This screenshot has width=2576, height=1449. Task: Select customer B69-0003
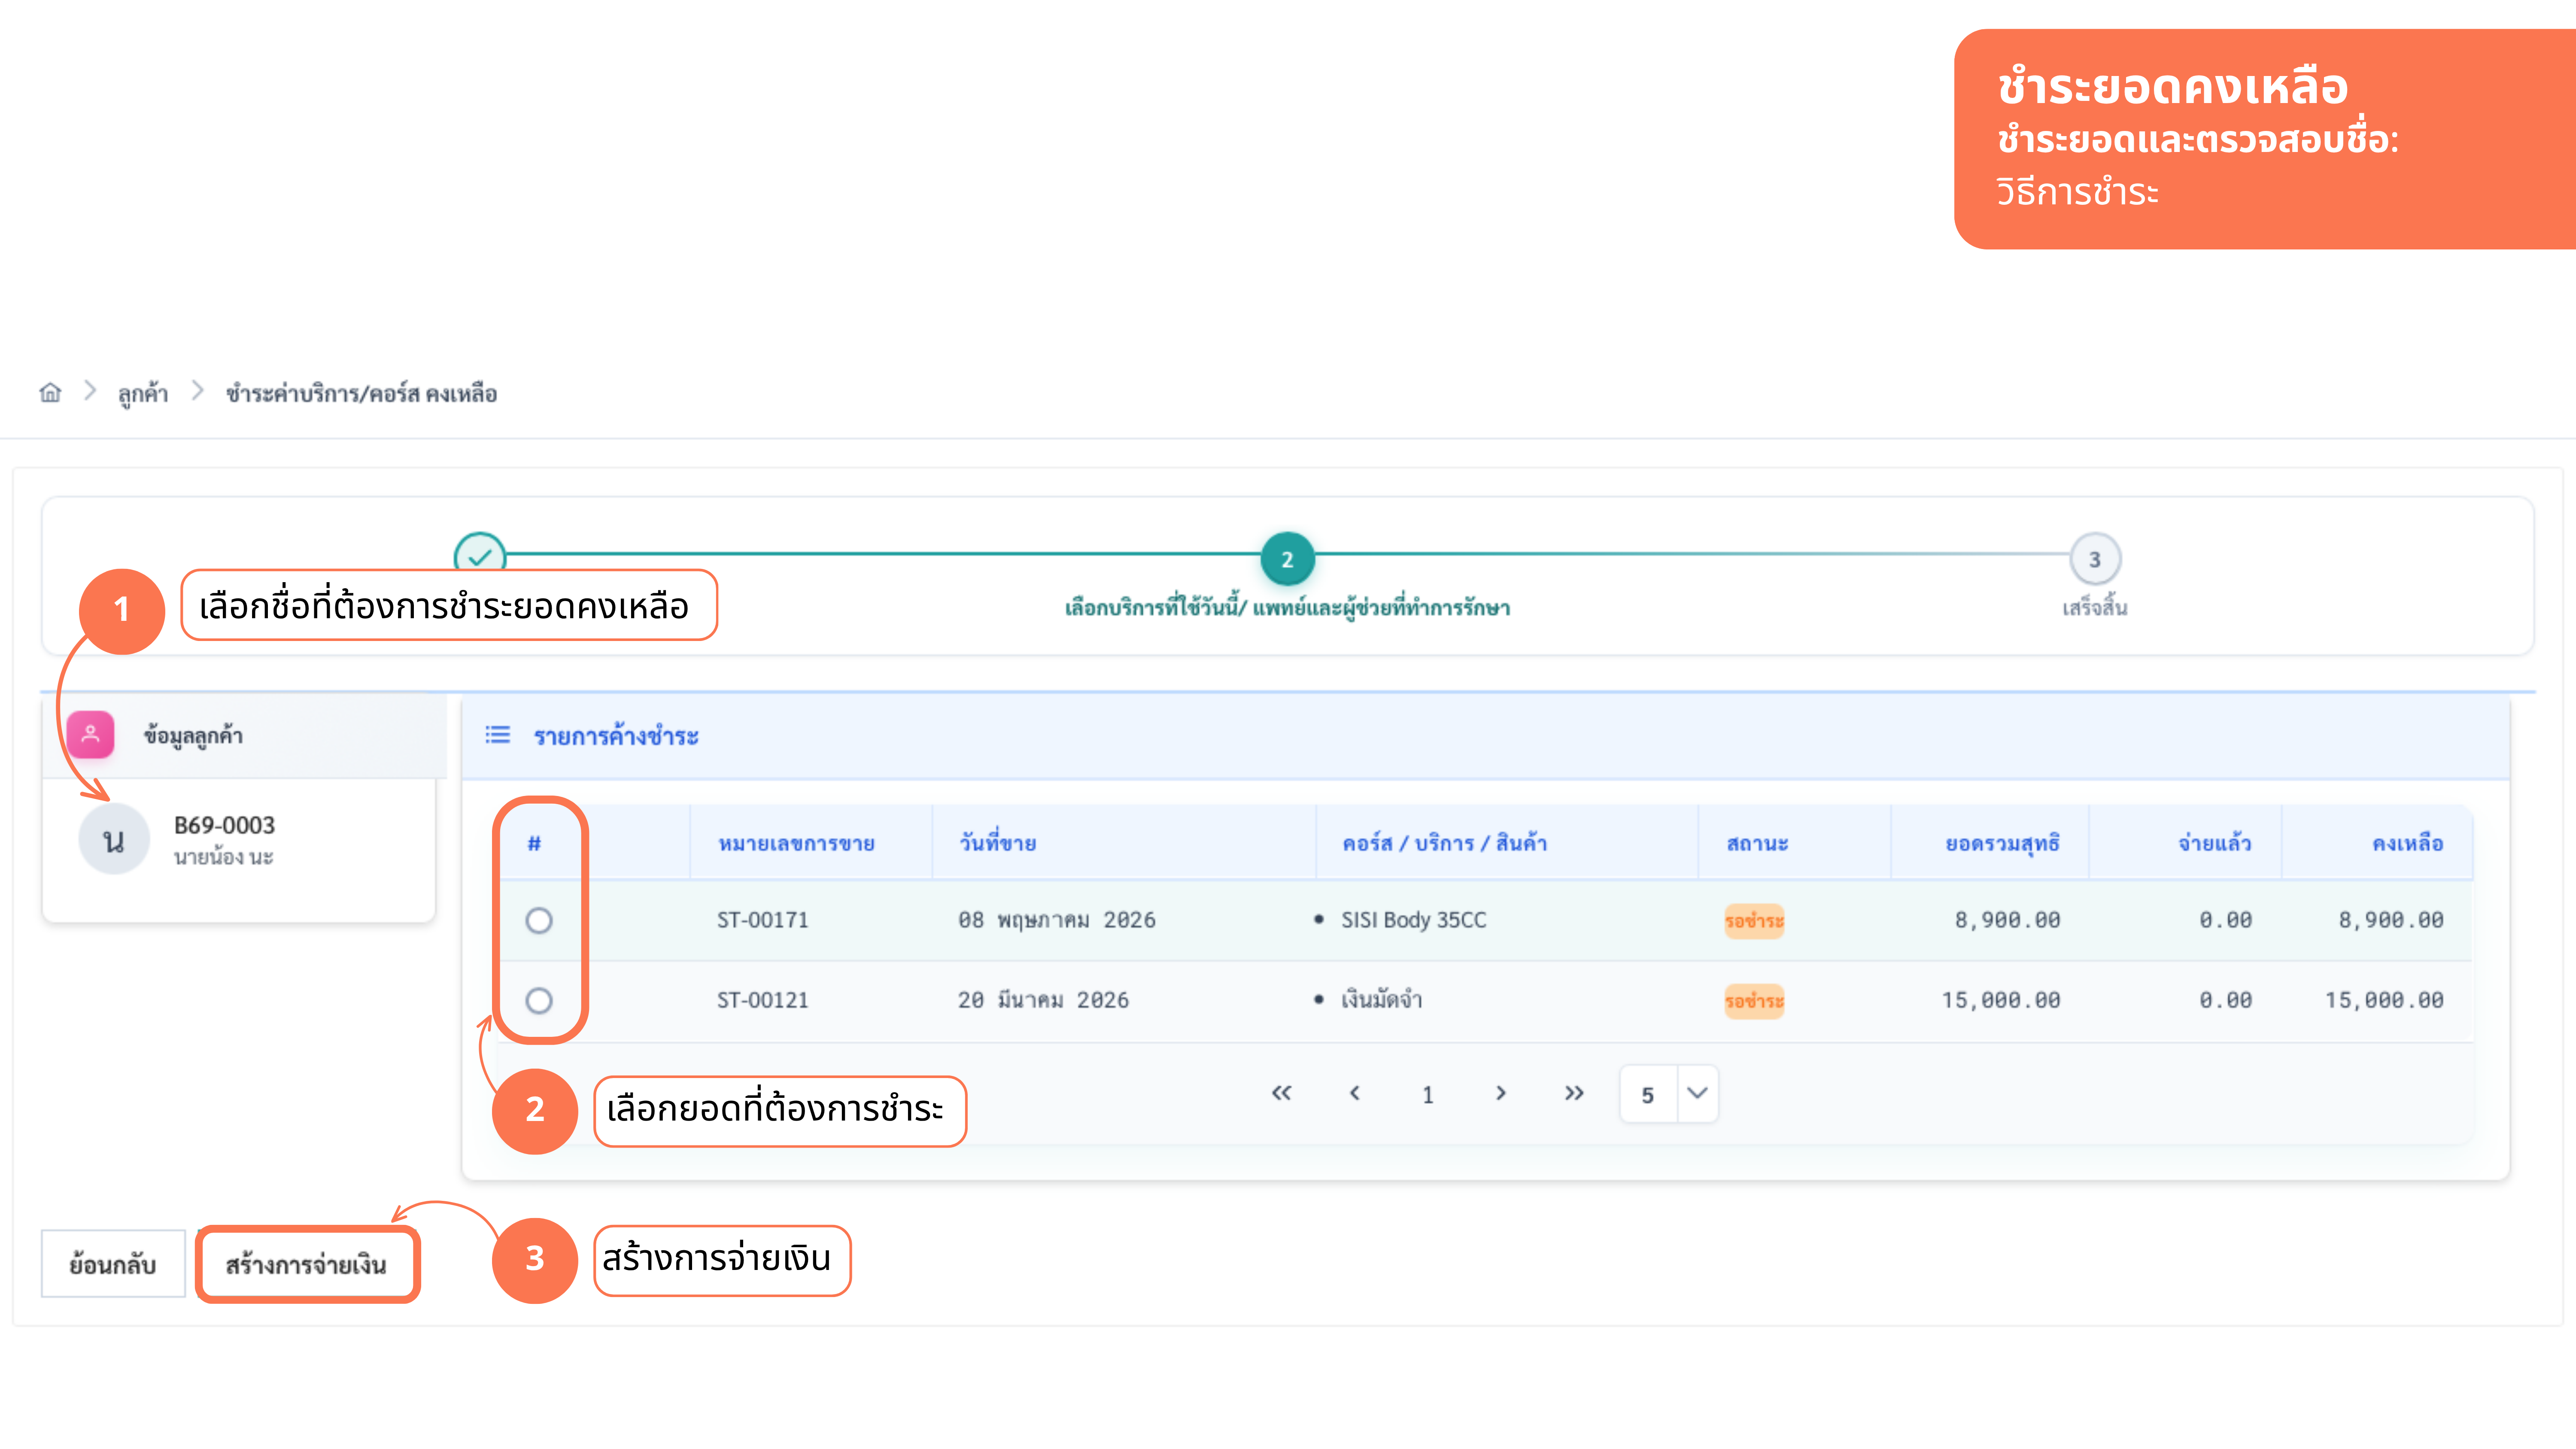[224, 825]
